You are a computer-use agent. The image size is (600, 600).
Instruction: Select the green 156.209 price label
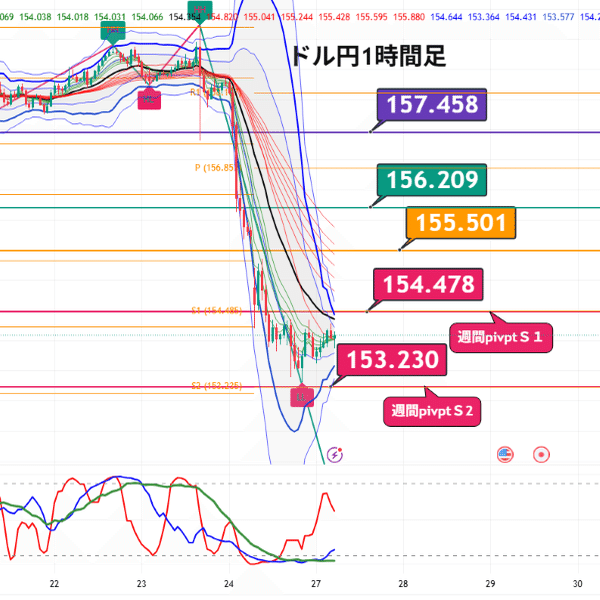[432, 180]
